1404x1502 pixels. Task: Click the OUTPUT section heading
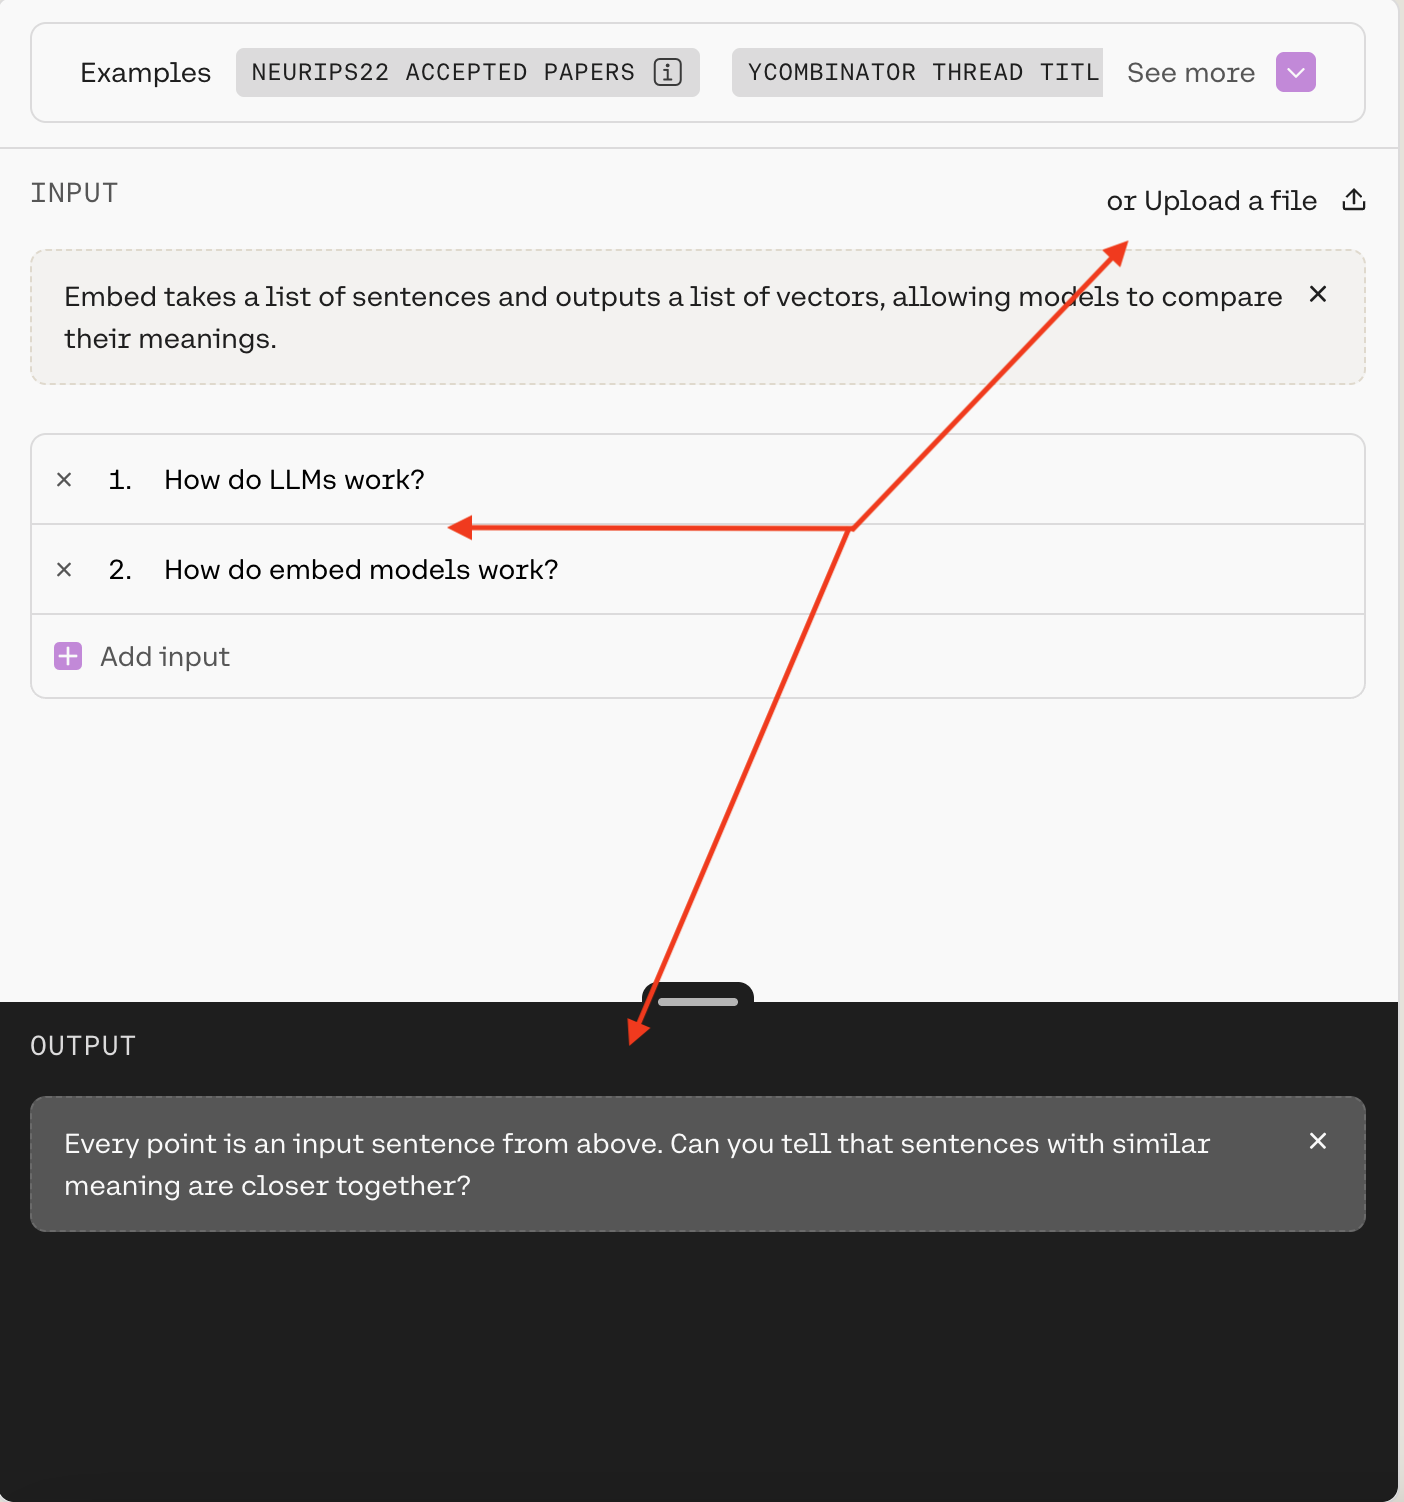pos(83,1046)
